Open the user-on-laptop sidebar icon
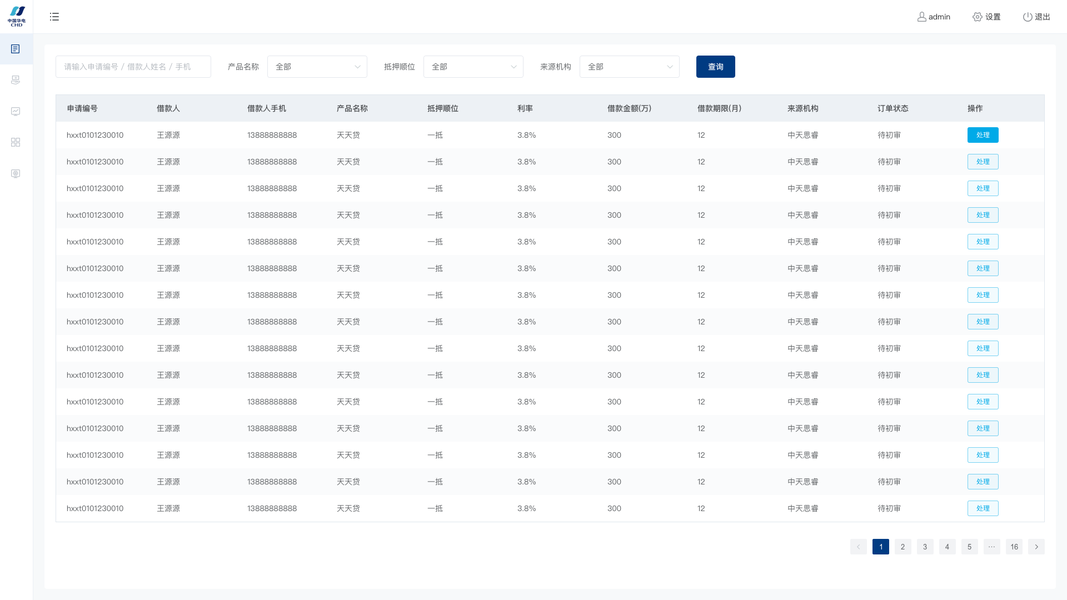 [16, 80]
